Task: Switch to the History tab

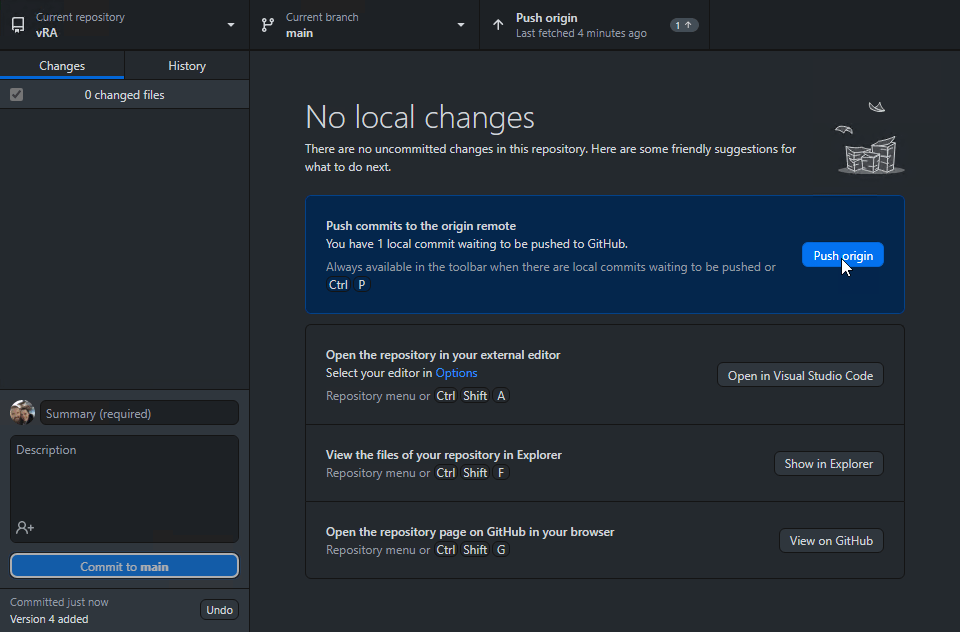Action: [x=187, y=66]
